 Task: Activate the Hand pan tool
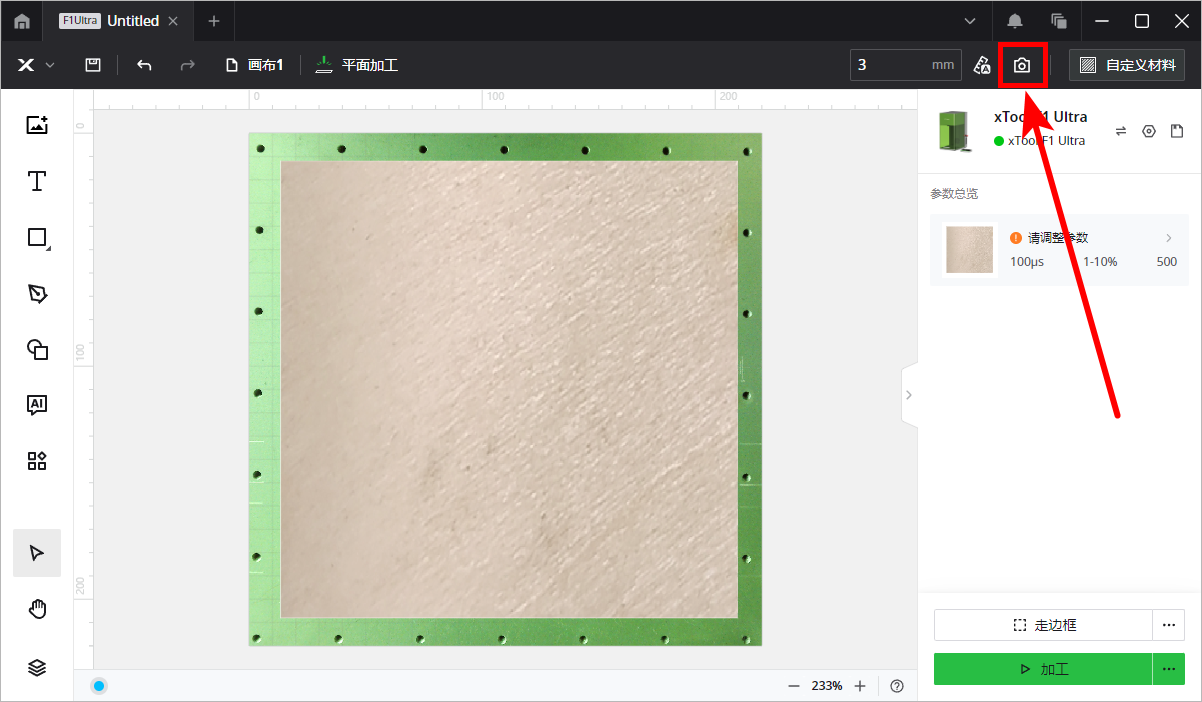click(x=37, y=609)
